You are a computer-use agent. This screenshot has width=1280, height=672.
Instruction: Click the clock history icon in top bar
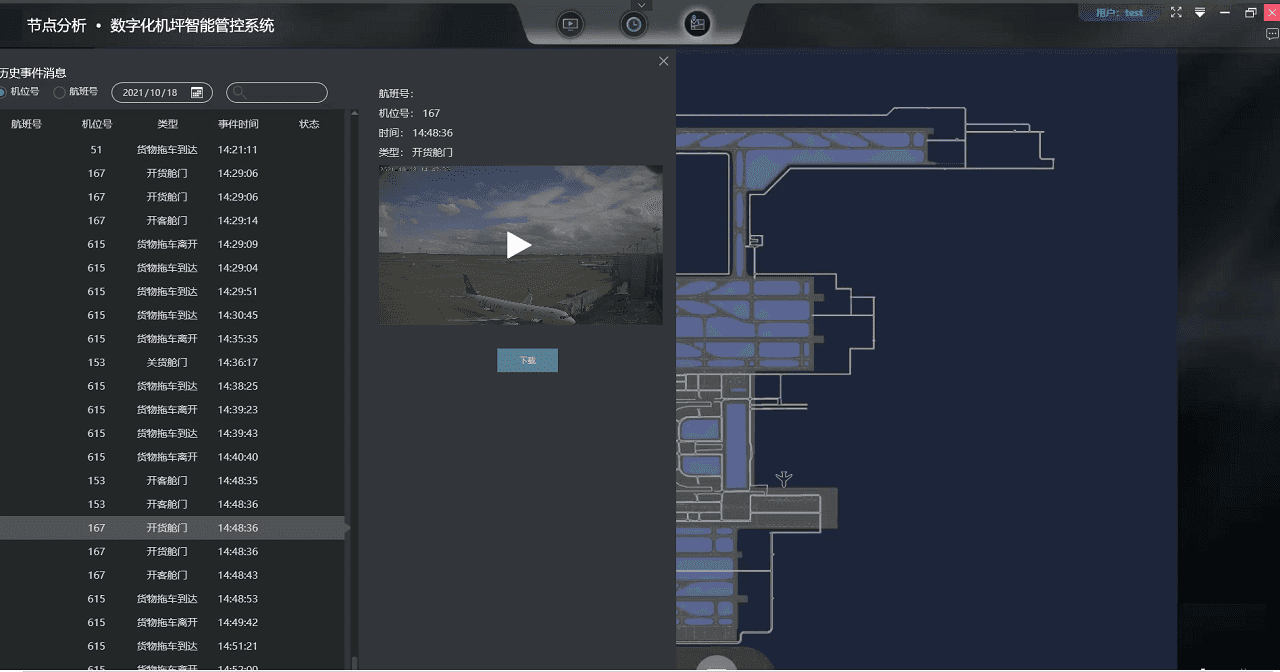point(633,24)
